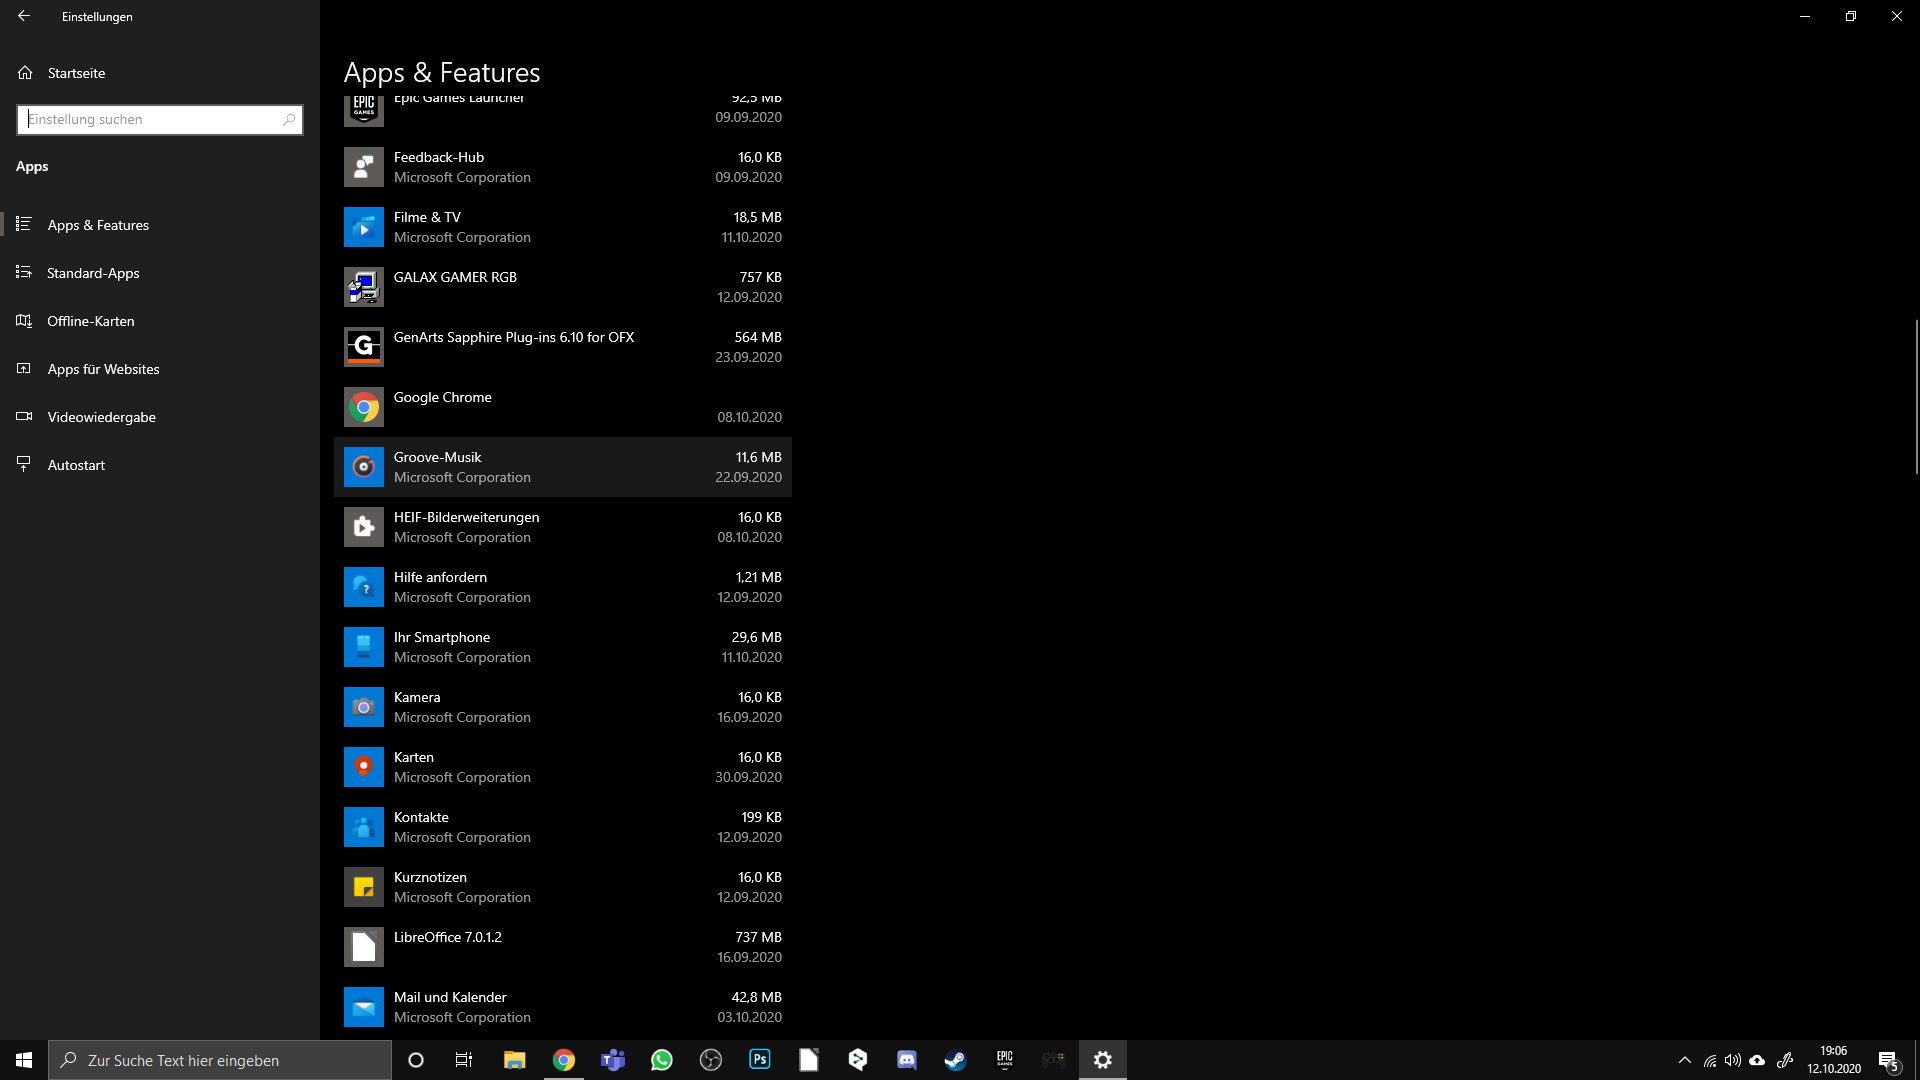Select the Karten map pin icon
Viewport: 1920px width, 1080px height.
click(x=363, y=767)
